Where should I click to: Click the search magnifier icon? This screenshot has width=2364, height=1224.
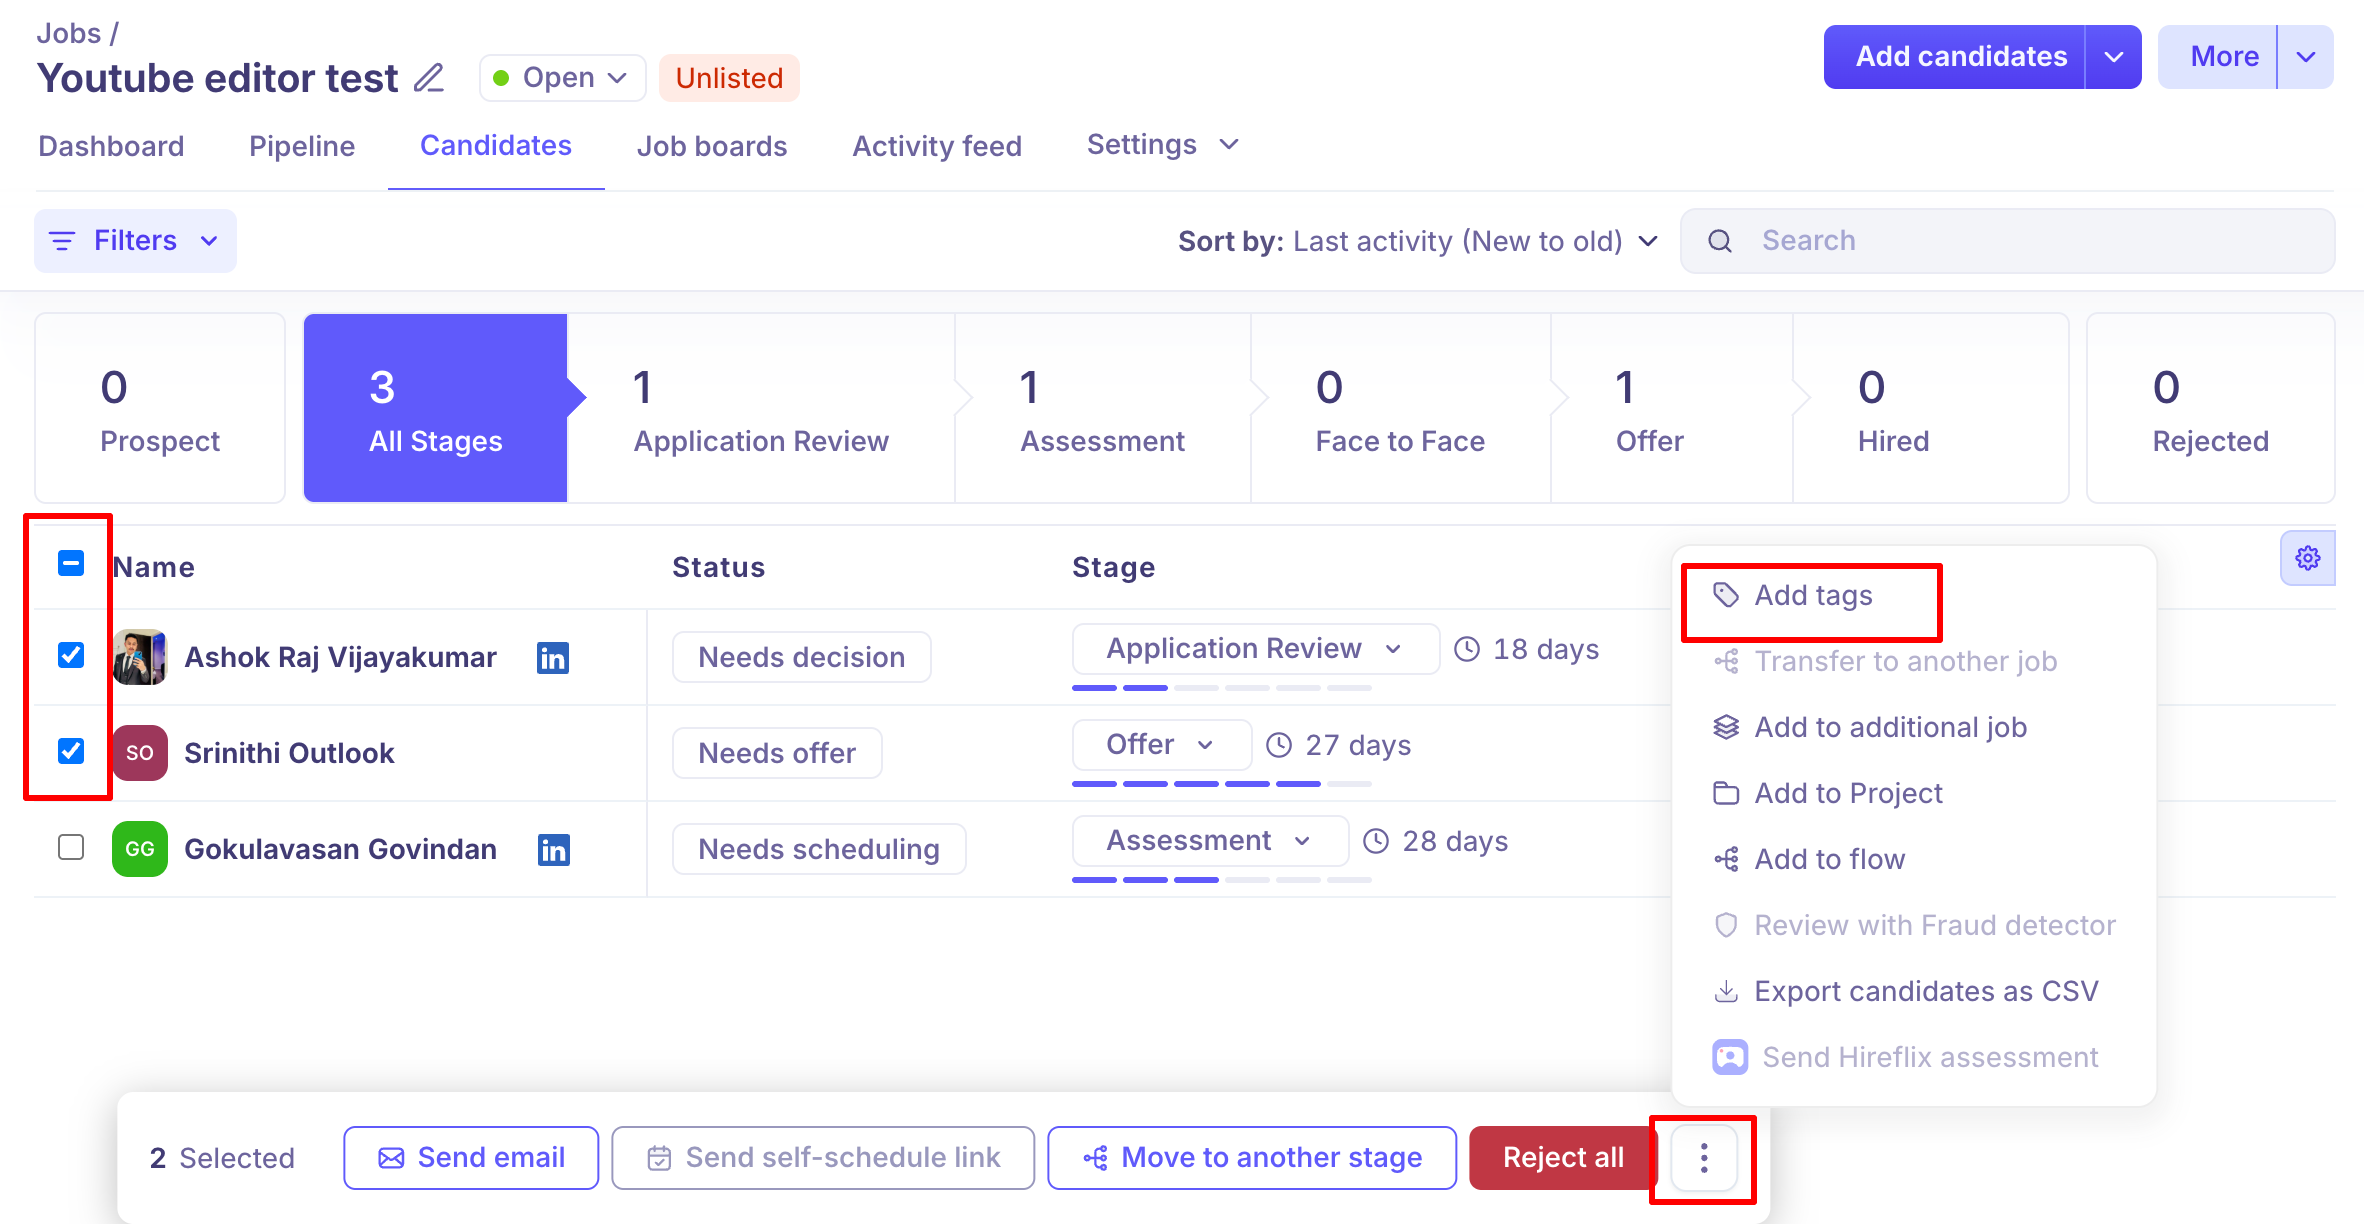1720,241
